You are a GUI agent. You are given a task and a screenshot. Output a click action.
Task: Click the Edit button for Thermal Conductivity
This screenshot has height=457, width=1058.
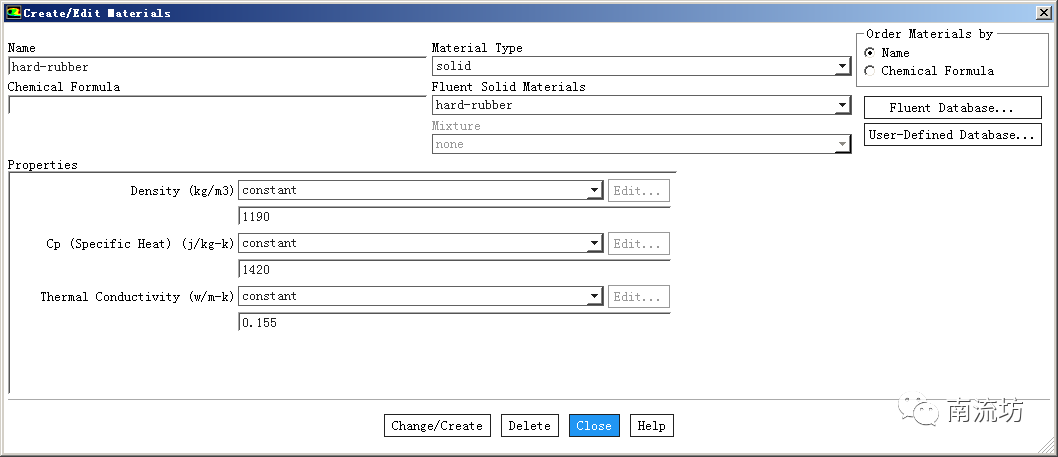pyautogui.click(x=639, y=297)
